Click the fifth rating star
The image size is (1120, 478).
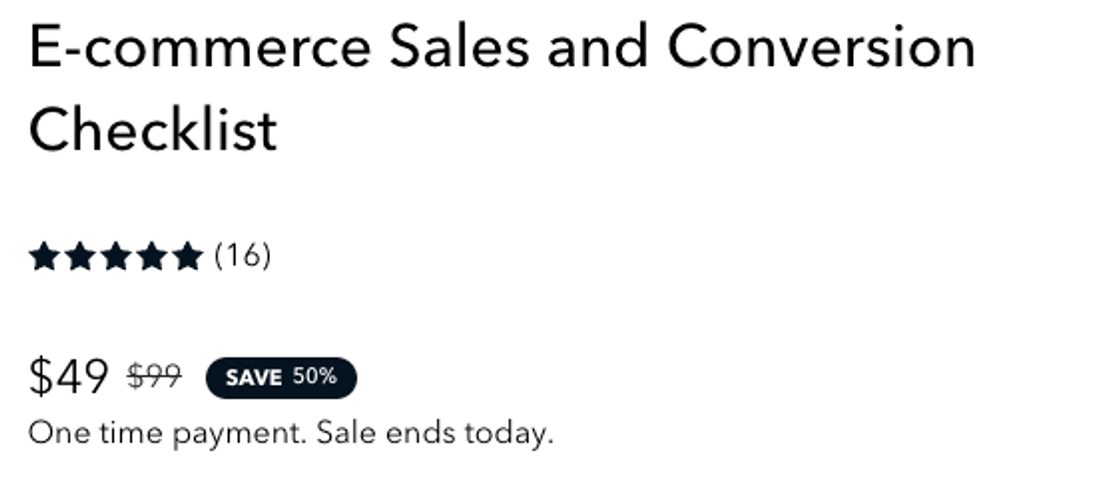[x=188, y=256]
